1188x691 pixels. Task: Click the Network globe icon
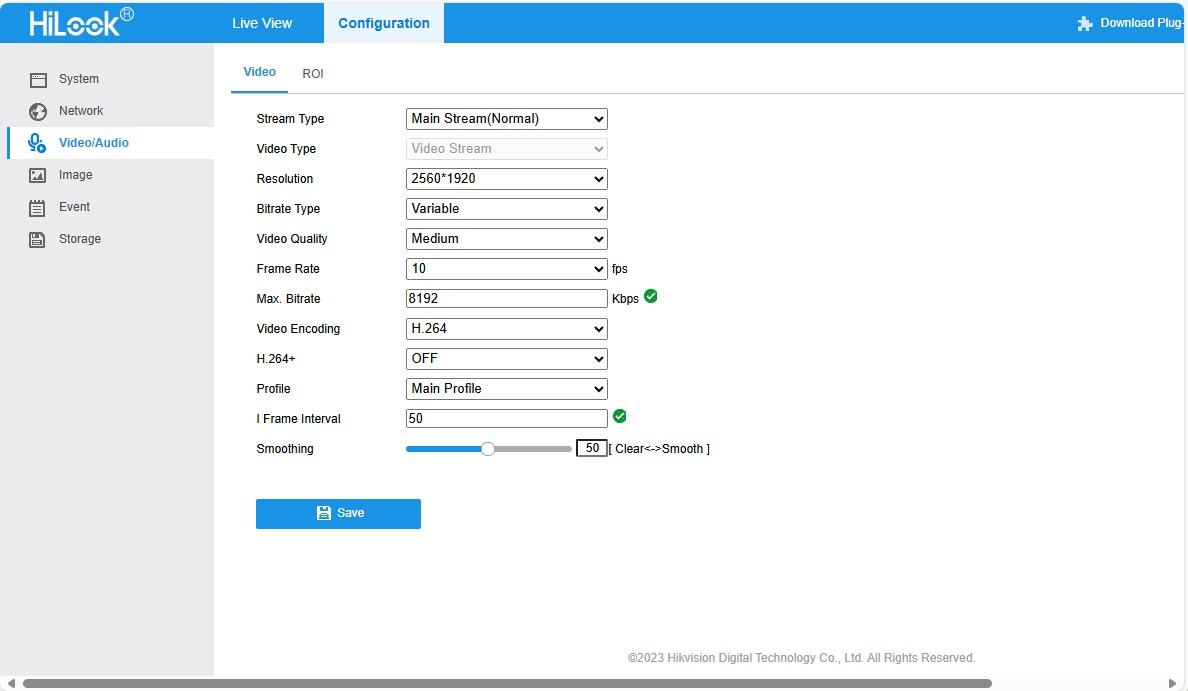point(38,112)
